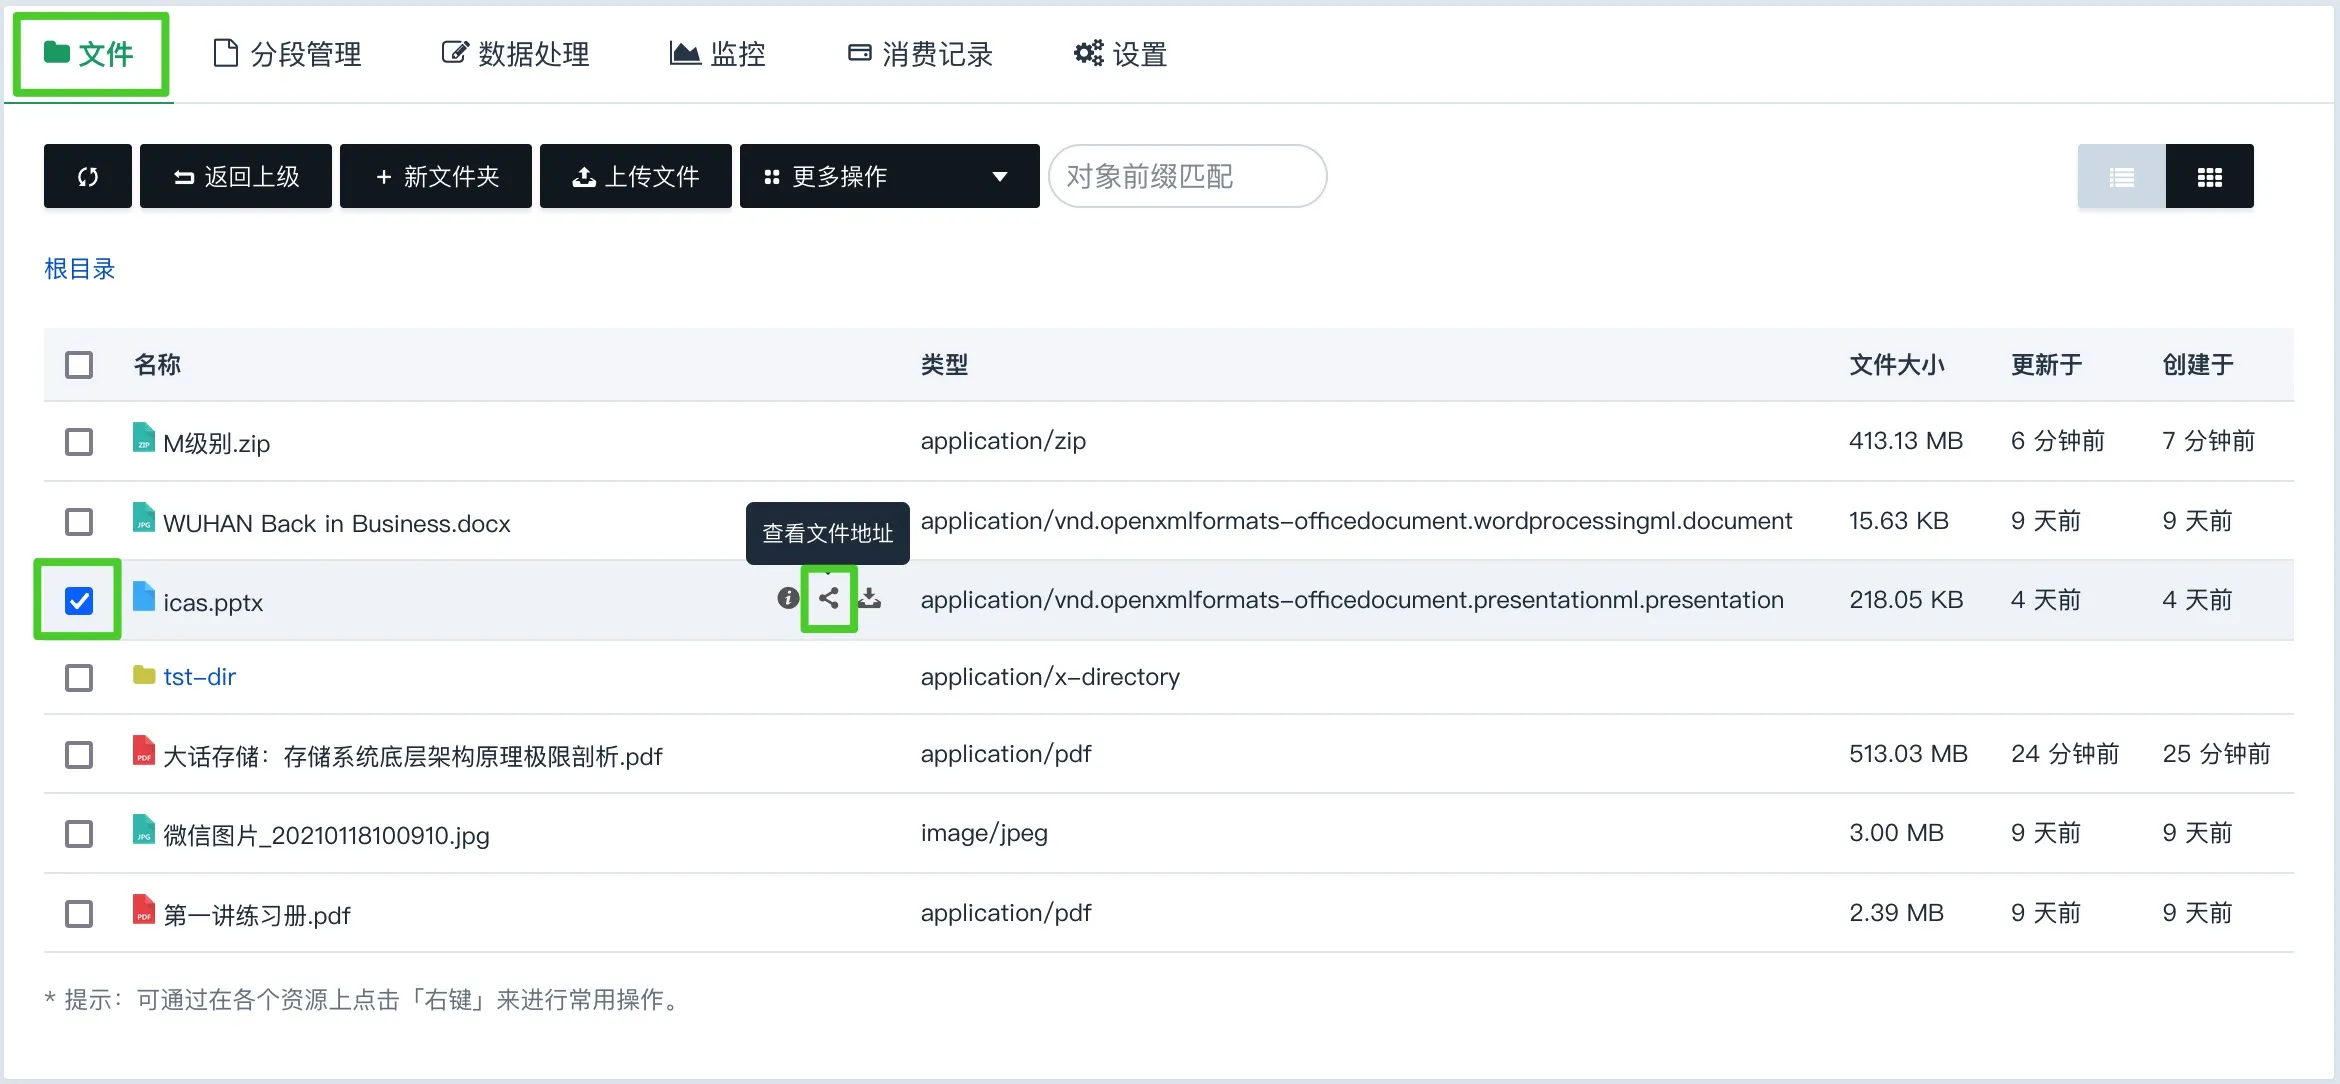Screen dimensions: 2340x1084
Task: Click the upload icon on 上传文件 button
Action: (x=583, y=176)
